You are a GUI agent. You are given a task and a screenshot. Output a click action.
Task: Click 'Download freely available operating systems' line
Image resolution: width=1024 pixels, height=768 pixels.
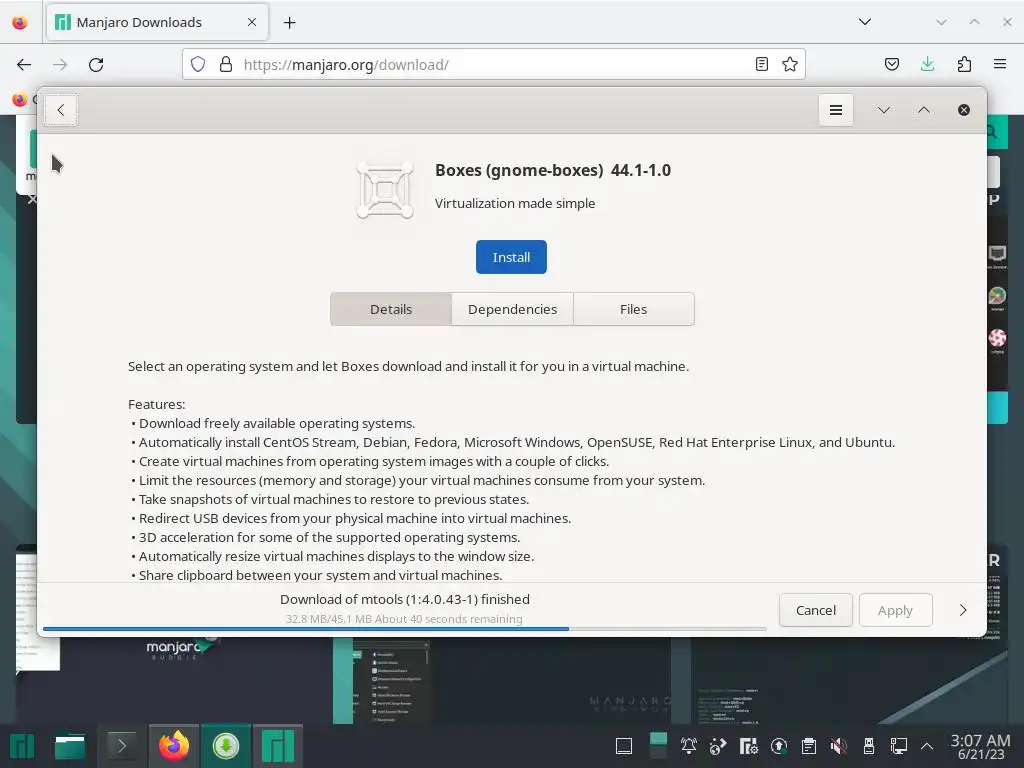(x=276, y=423)
